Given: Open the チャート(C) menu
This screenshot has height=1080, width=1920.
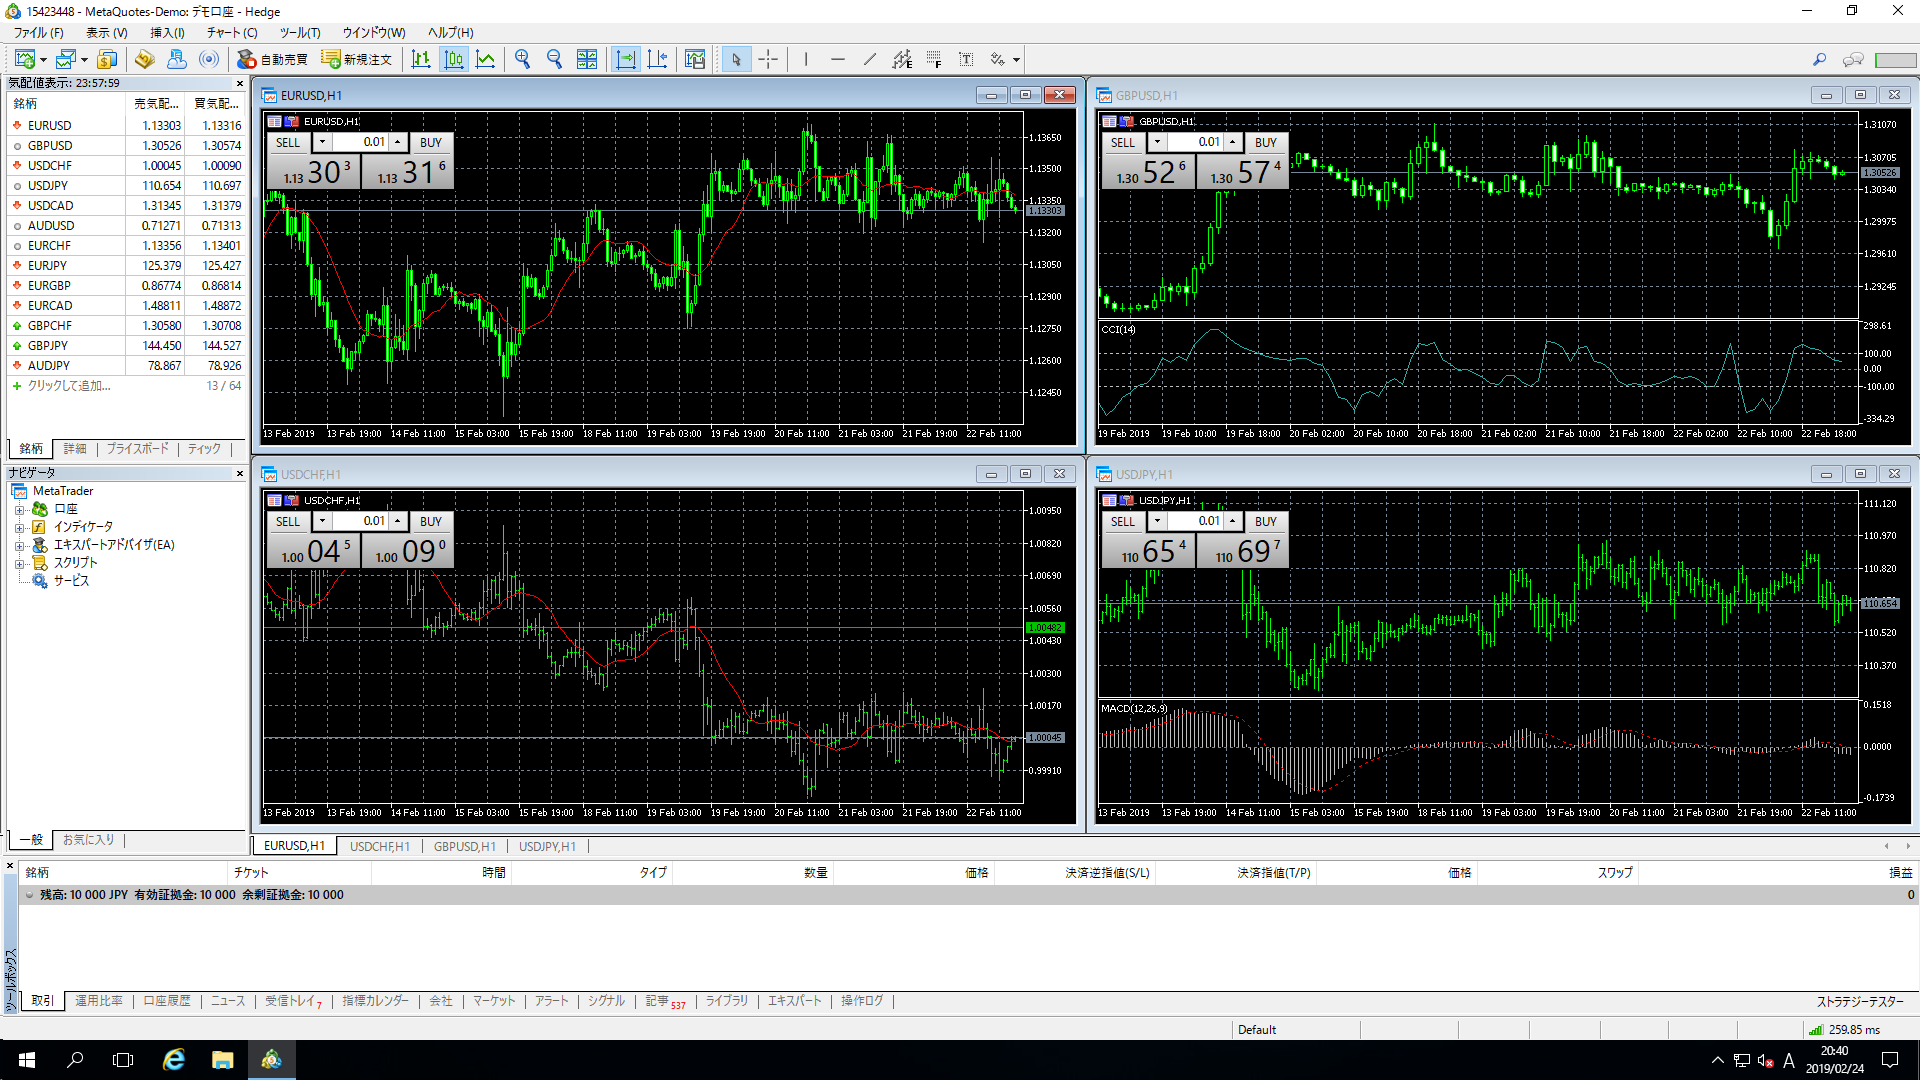Looking at the screenshot, I should pyautogui.click(x=232, y=33).
